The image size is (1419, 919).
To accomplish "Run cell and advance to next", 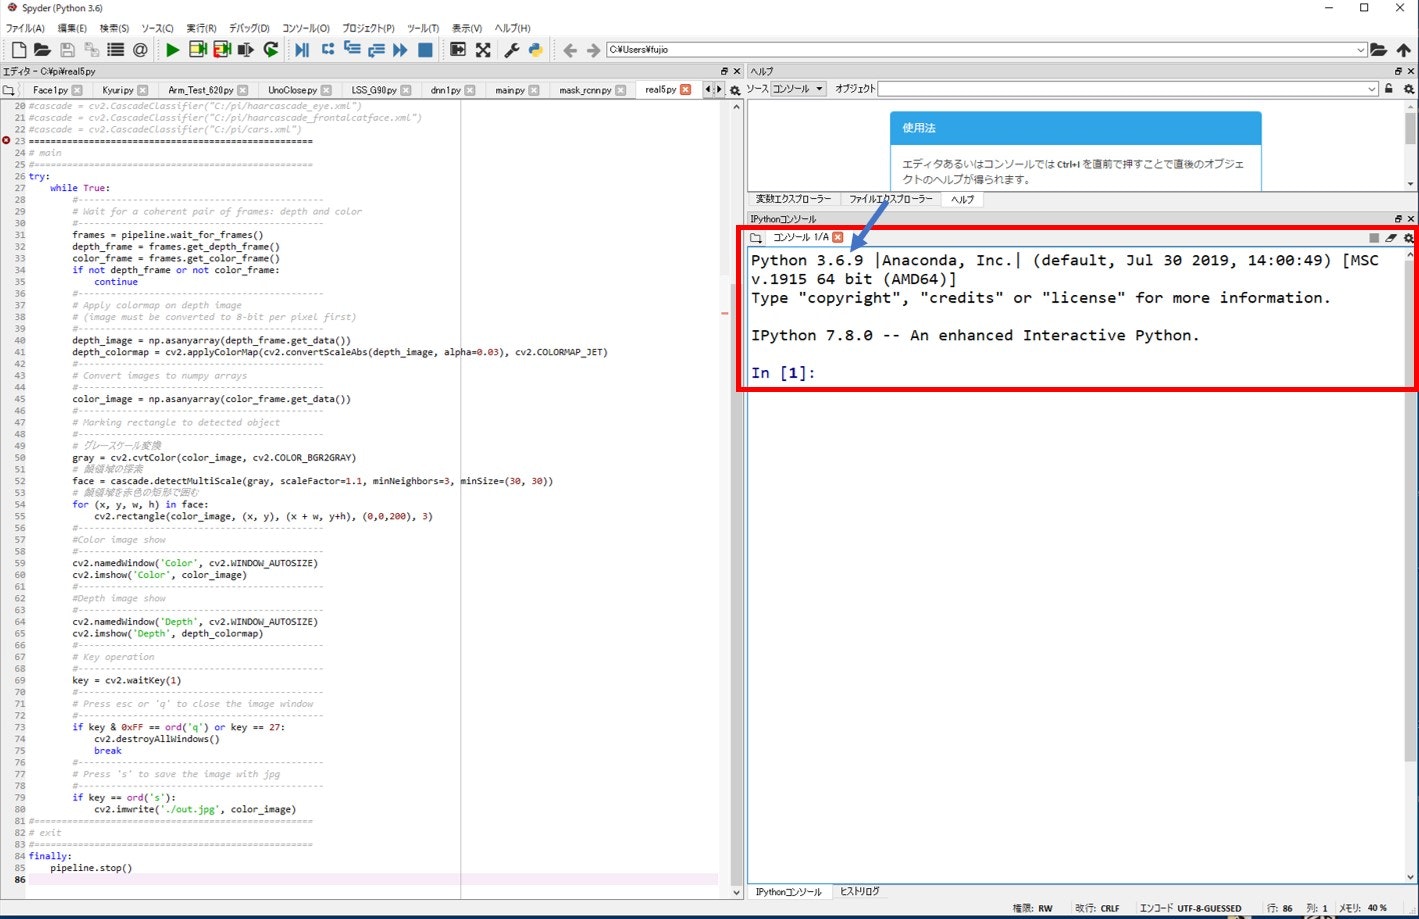I will [x=221, y=50].
